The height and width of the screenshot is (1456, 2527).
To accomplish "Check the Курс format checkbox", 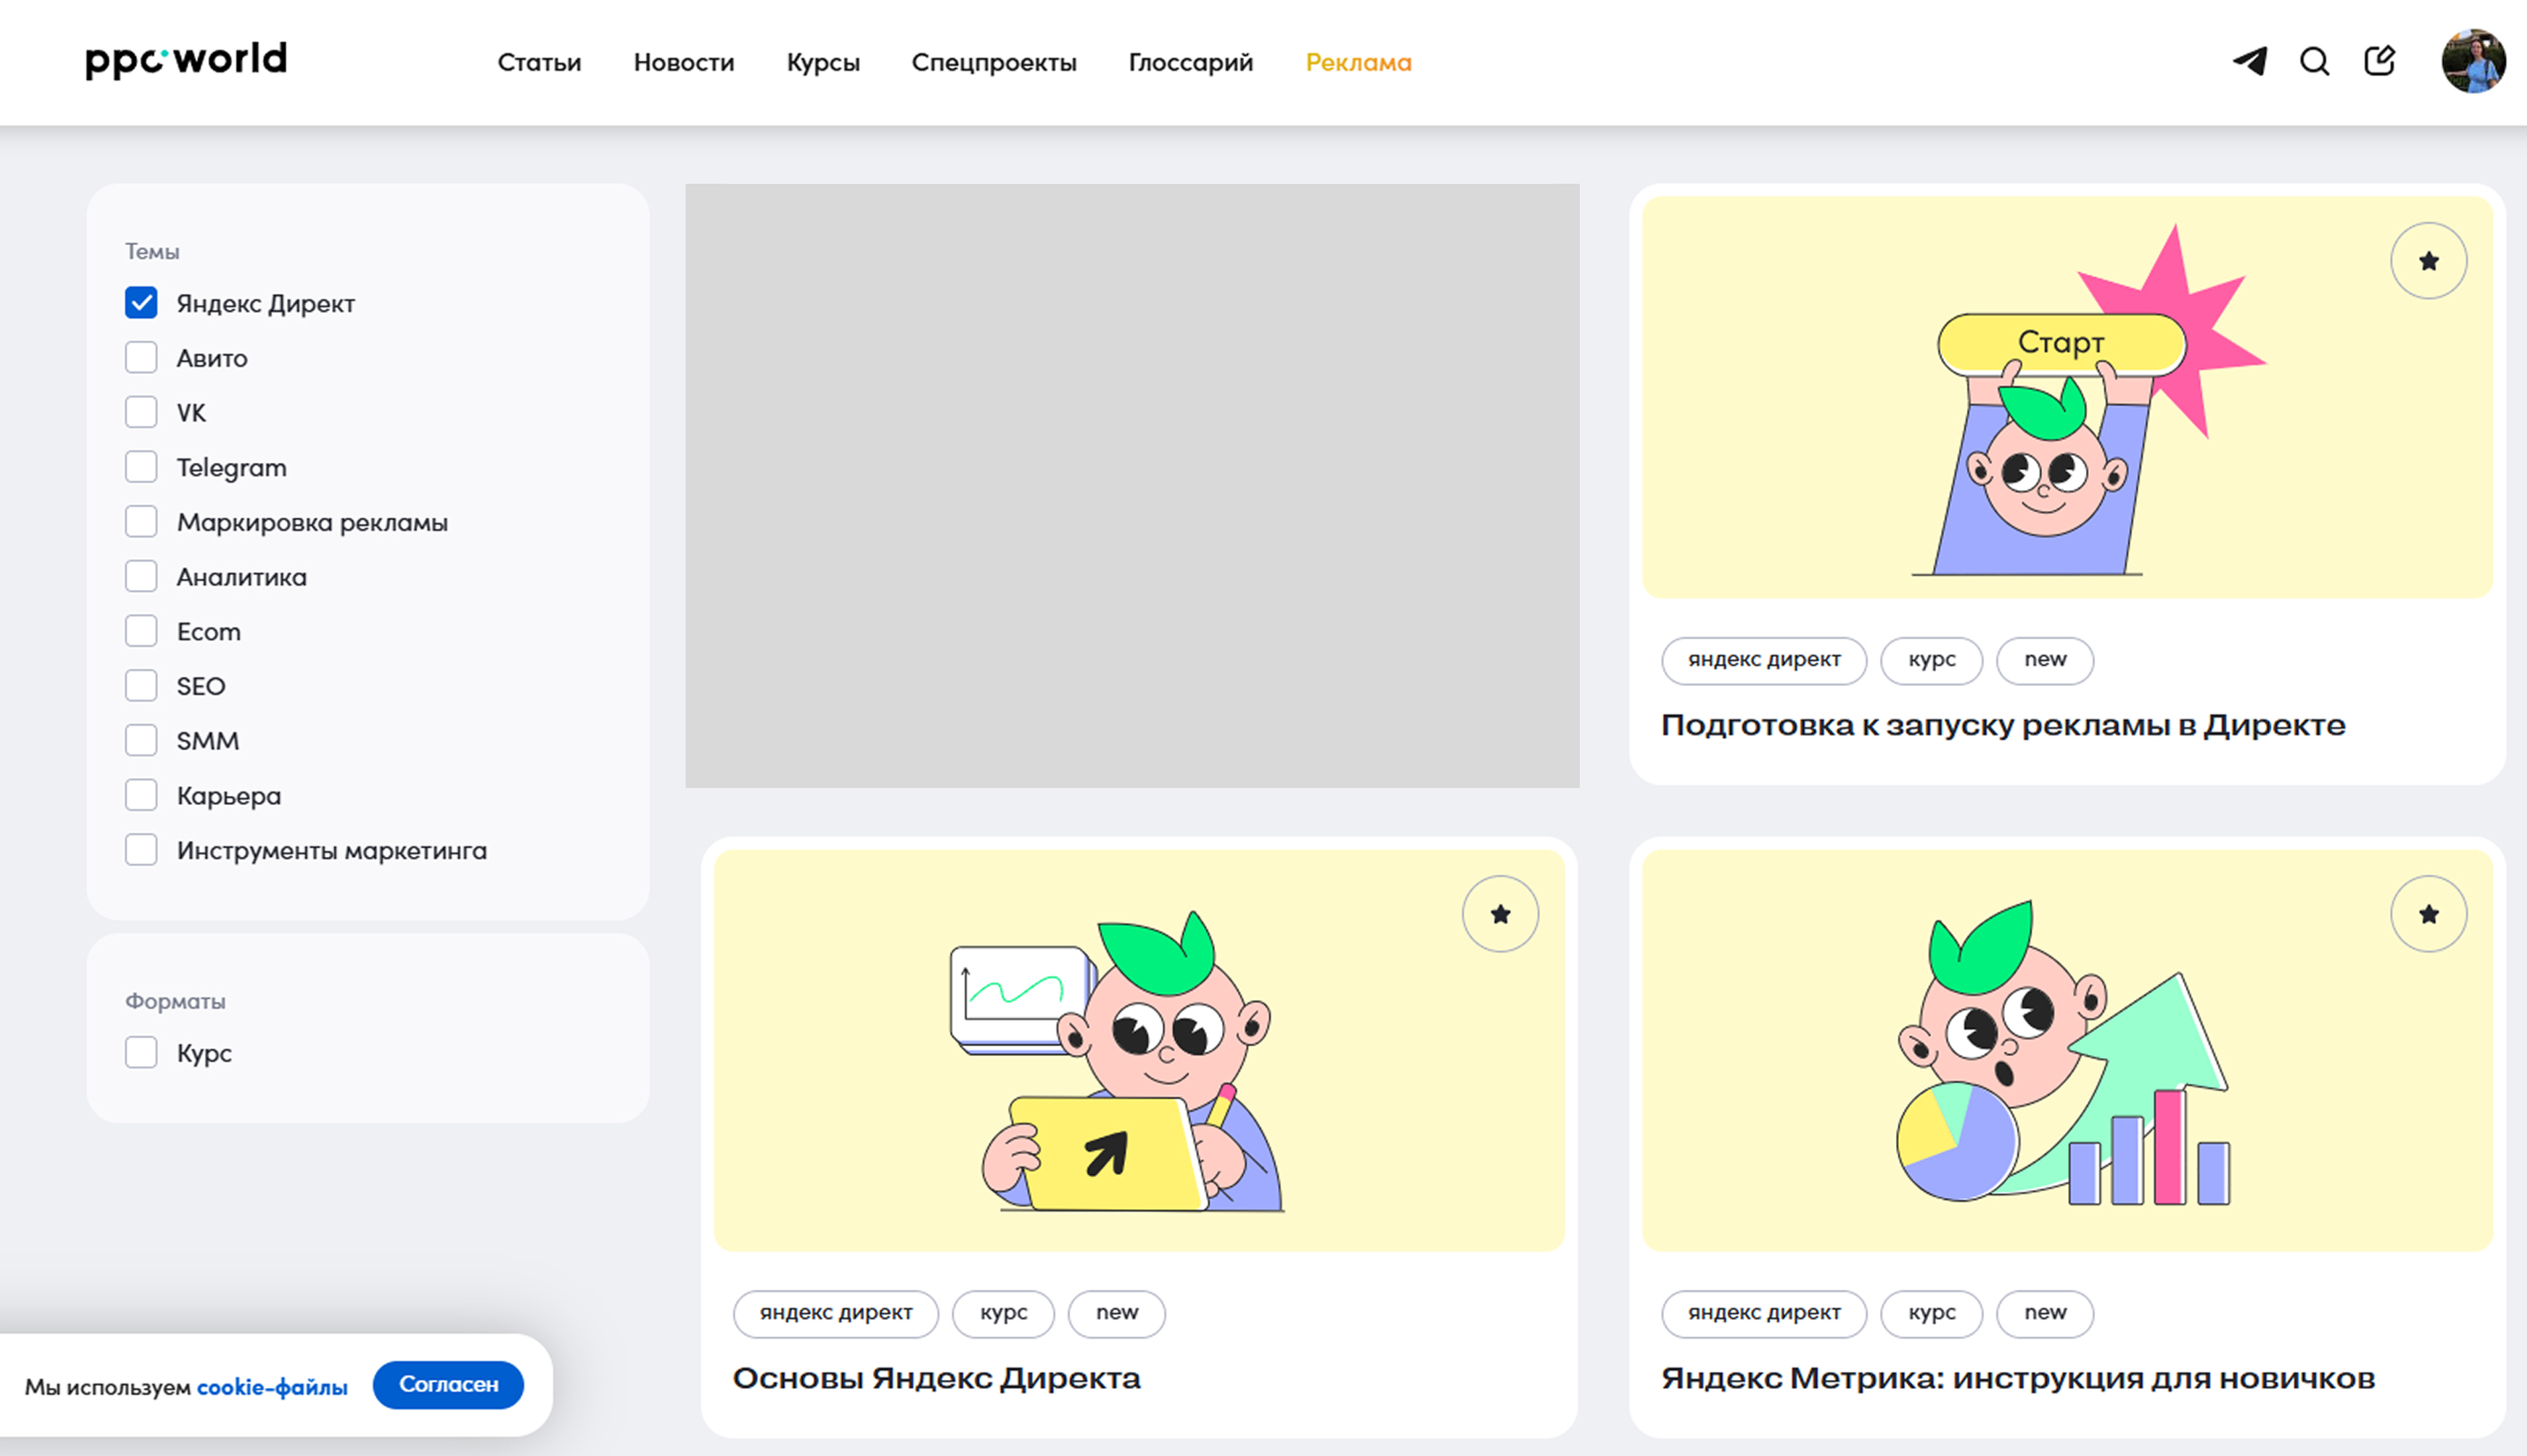I will [x=141, y=1052].
